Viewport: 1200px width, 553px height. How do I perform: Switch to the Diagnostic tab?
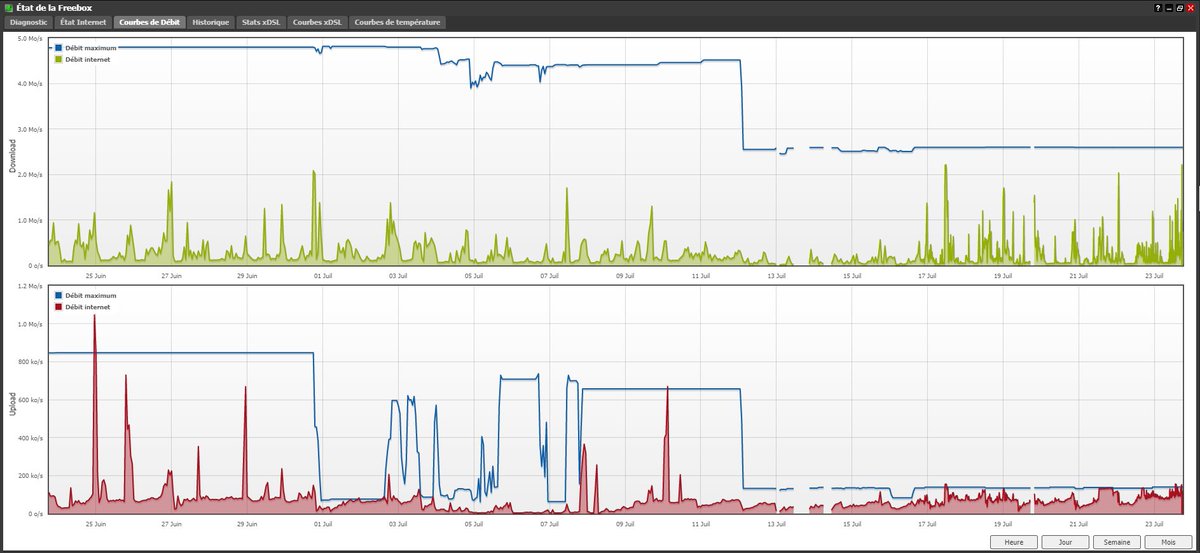[29, 22]
